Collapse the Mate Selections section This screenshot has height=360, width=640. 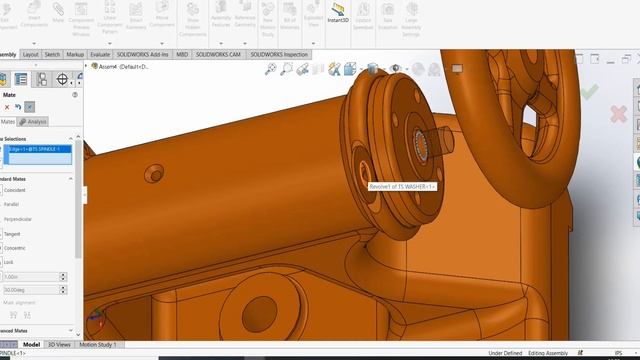pos(70,139)
